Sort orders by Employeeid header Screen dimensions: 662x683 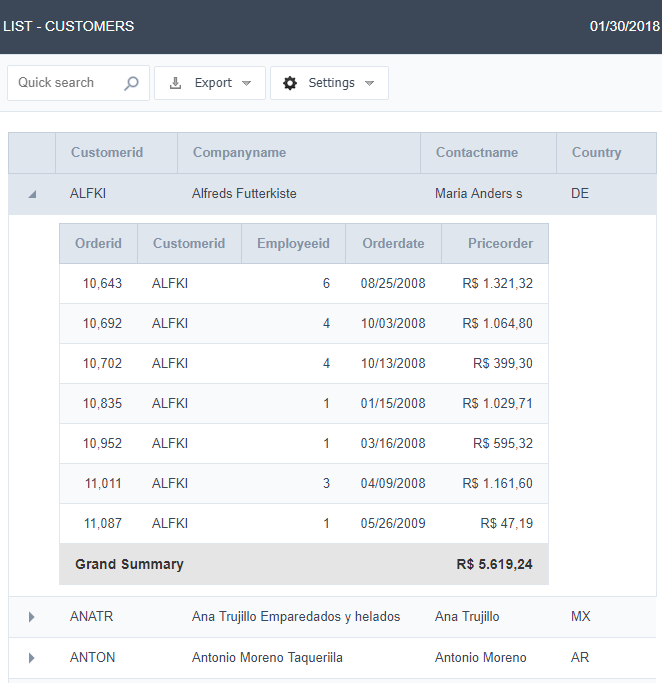click(x=293, y=243)
